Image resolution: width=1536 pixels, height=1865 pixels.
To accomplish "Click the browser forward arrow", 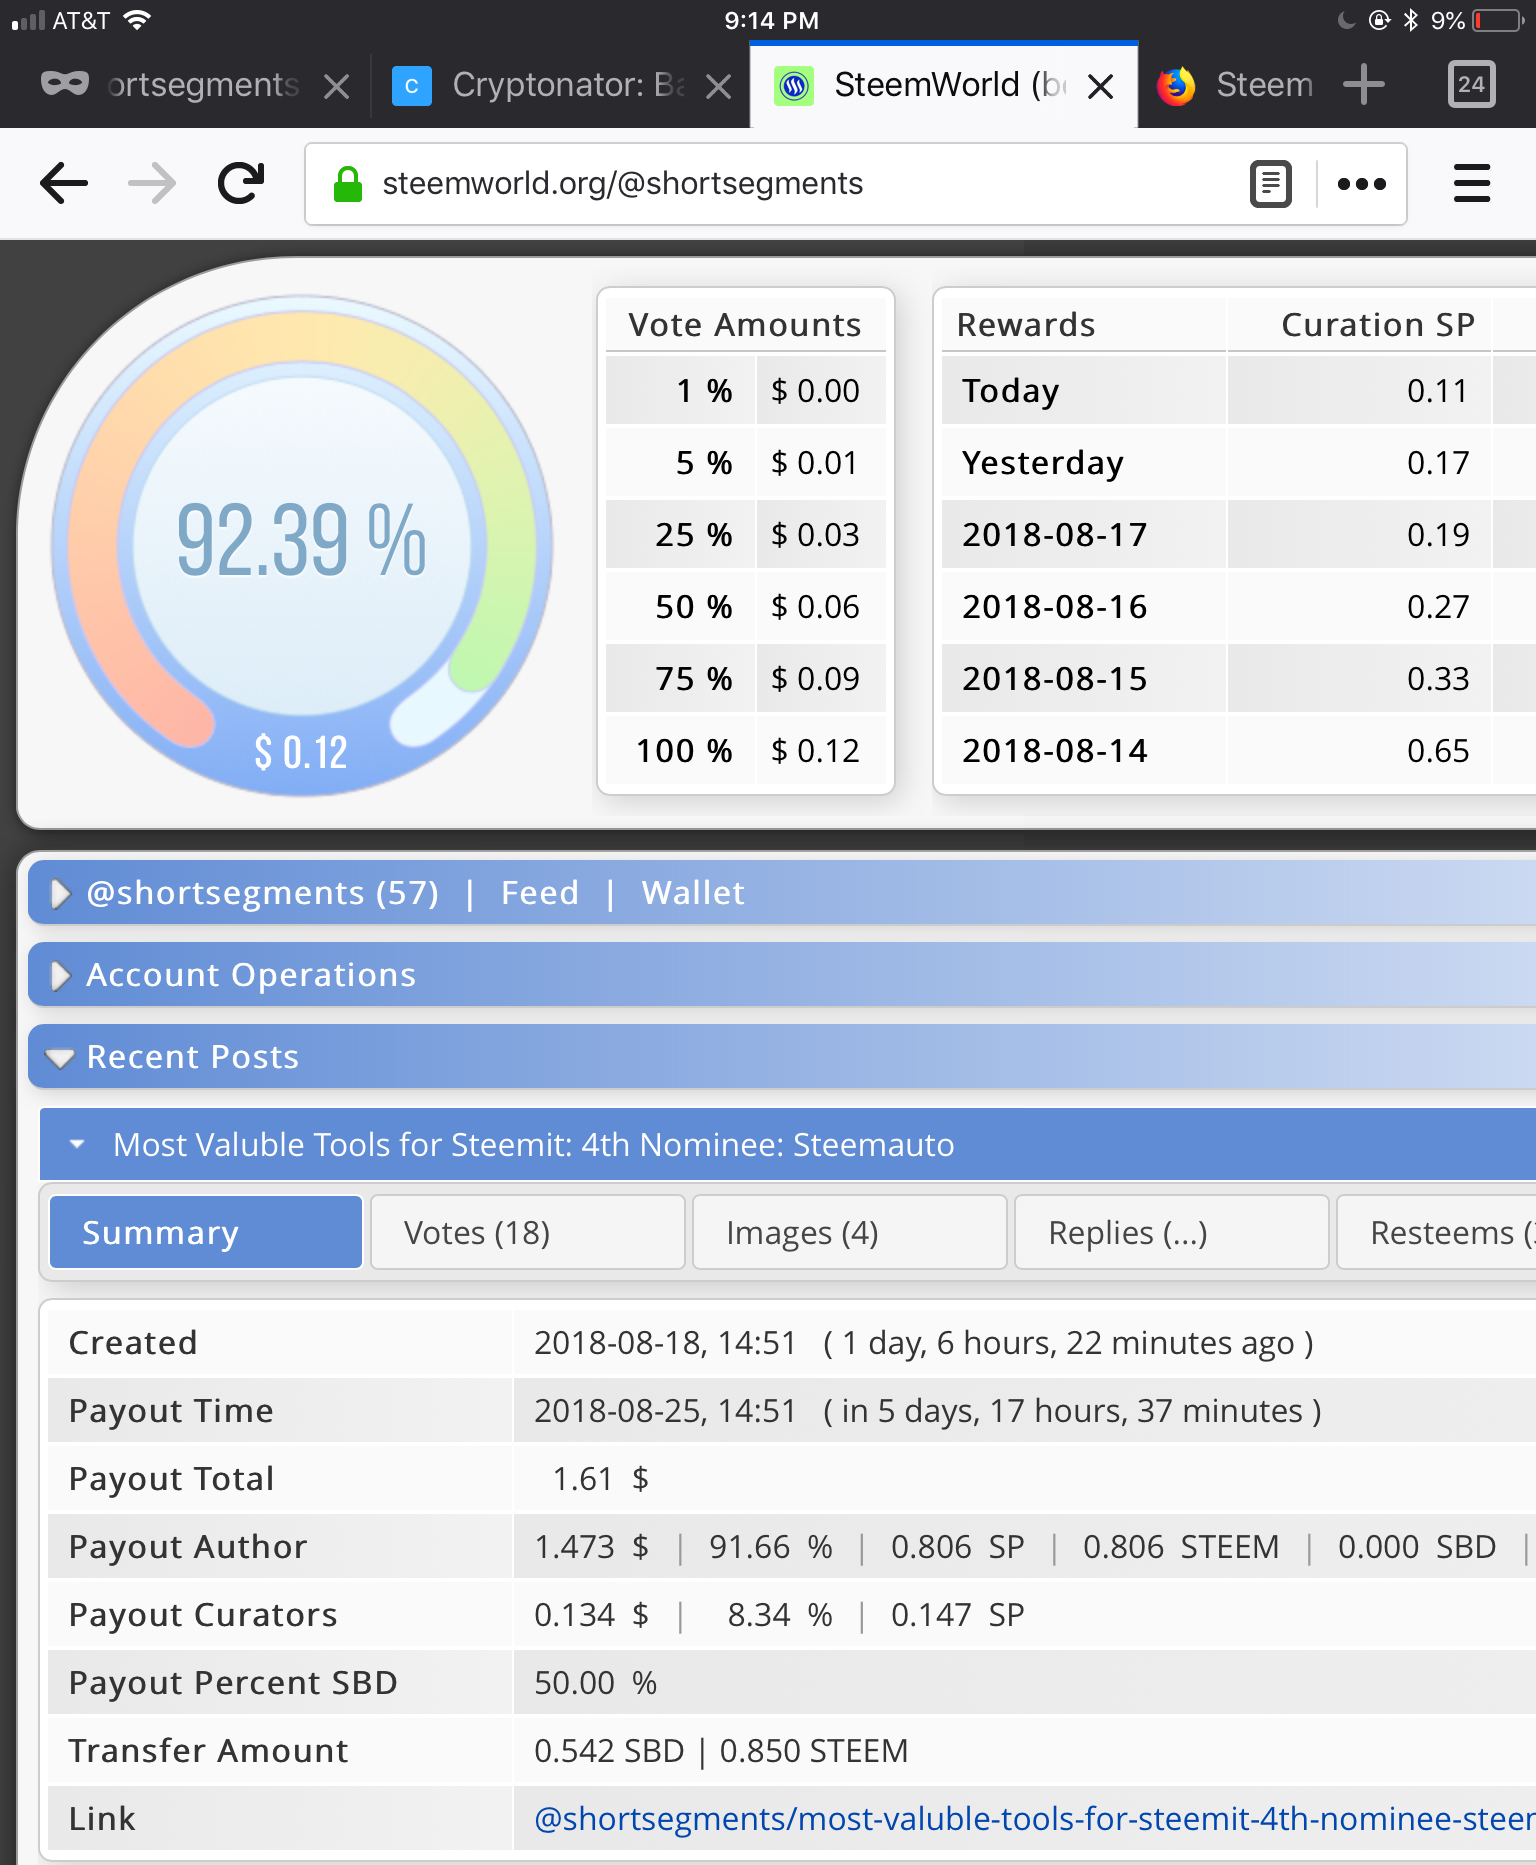I will [152, 184].
